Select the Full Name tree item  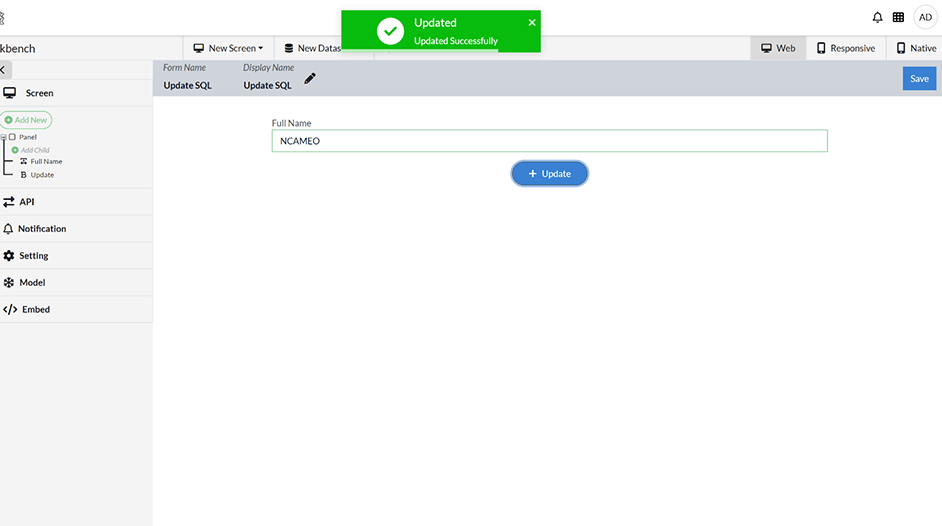pyautogui.click(x=46, y=161)
